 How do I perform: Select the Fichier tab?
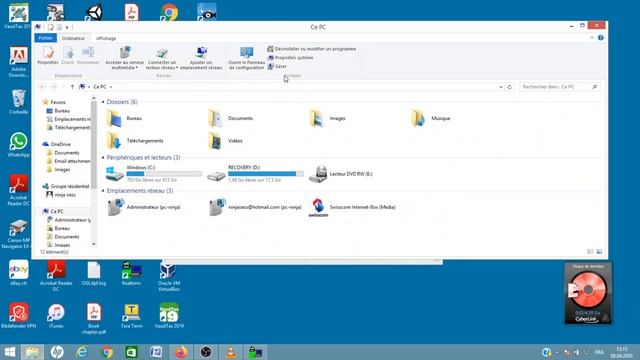point(45,38)
